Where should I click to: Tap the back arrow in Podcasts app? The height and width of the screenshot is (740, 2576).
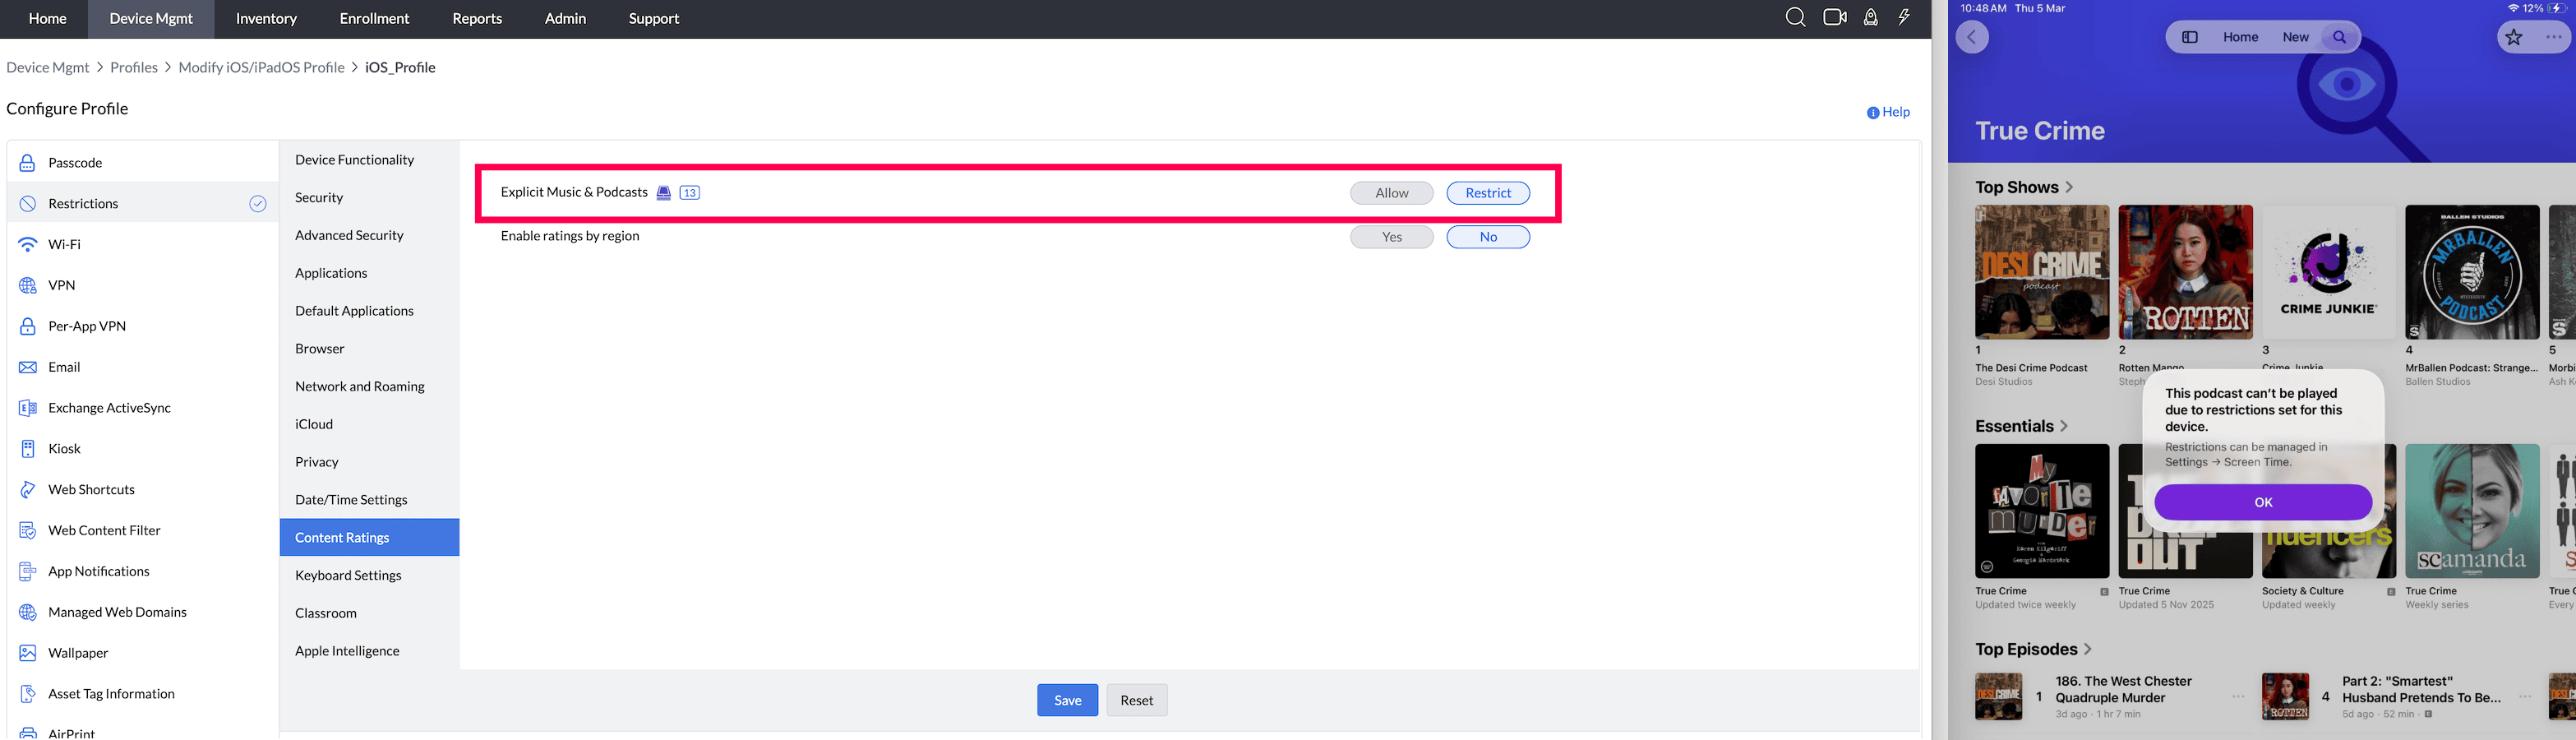pos(1972,38)
